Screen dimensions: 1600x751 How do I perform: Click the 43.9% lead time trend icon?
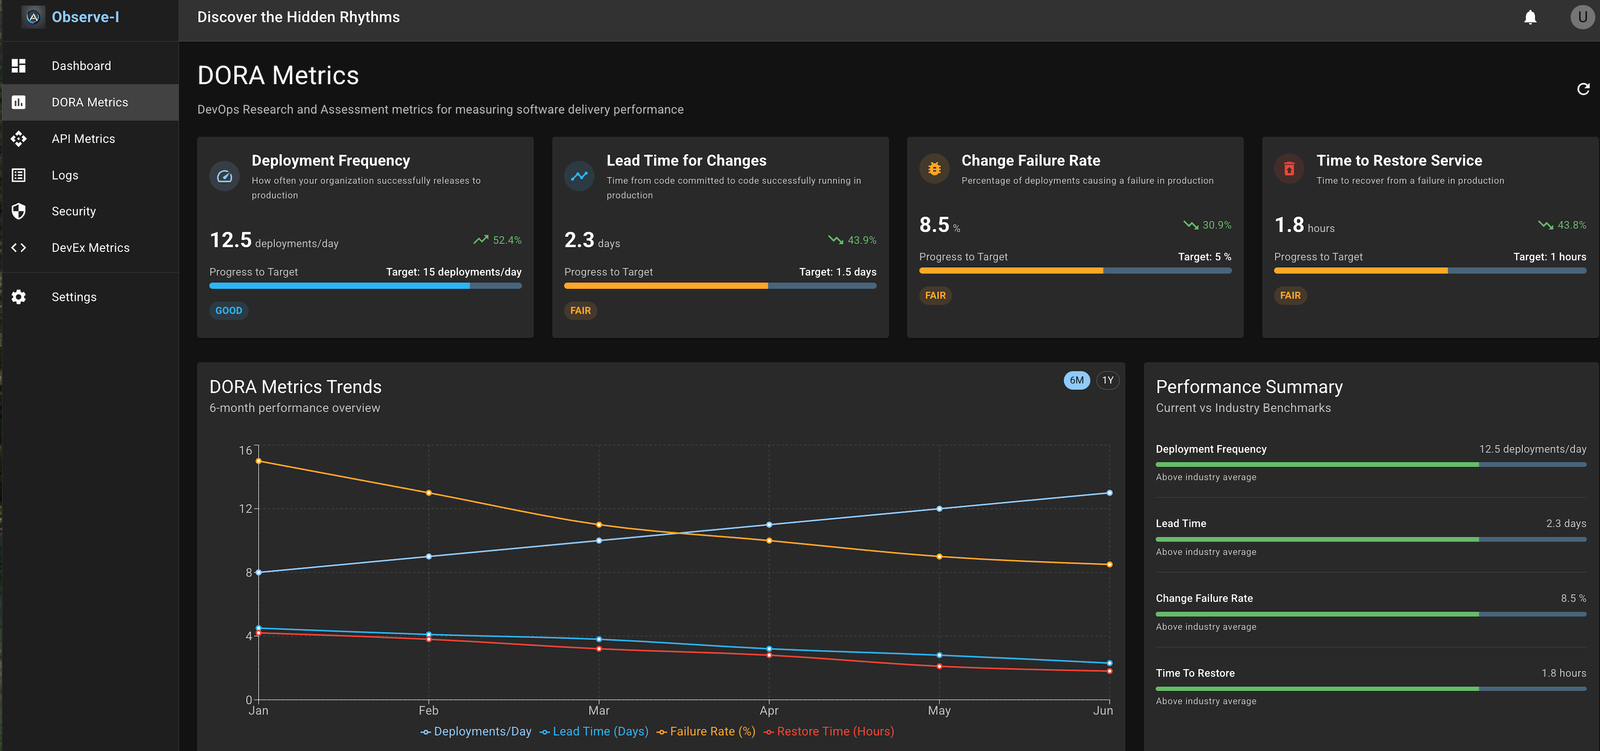point(836,240)
